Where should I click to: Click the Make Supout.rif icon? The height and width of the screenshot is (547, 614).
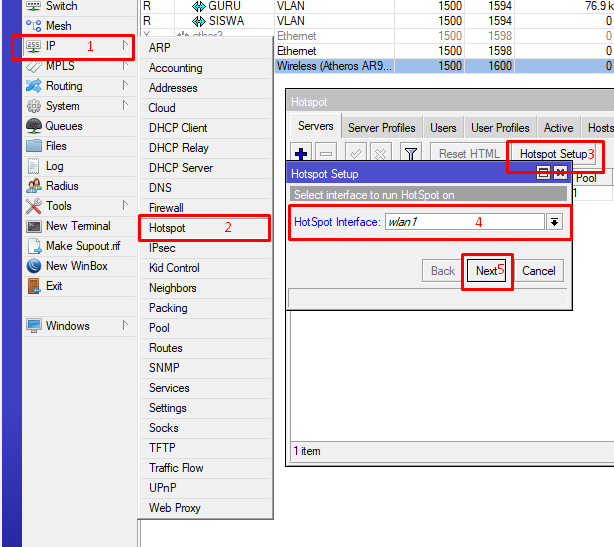pyautogui.click(x=34, y=246)
